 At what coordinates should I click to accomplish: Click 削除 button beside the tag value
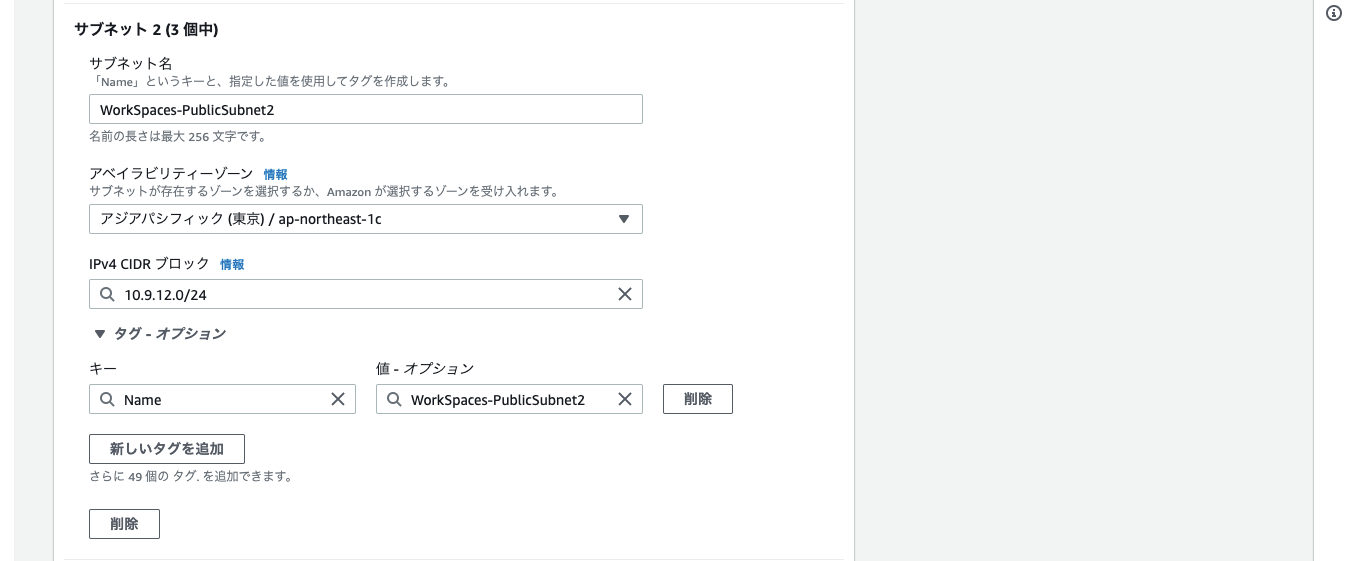click(x=698, y=399)
